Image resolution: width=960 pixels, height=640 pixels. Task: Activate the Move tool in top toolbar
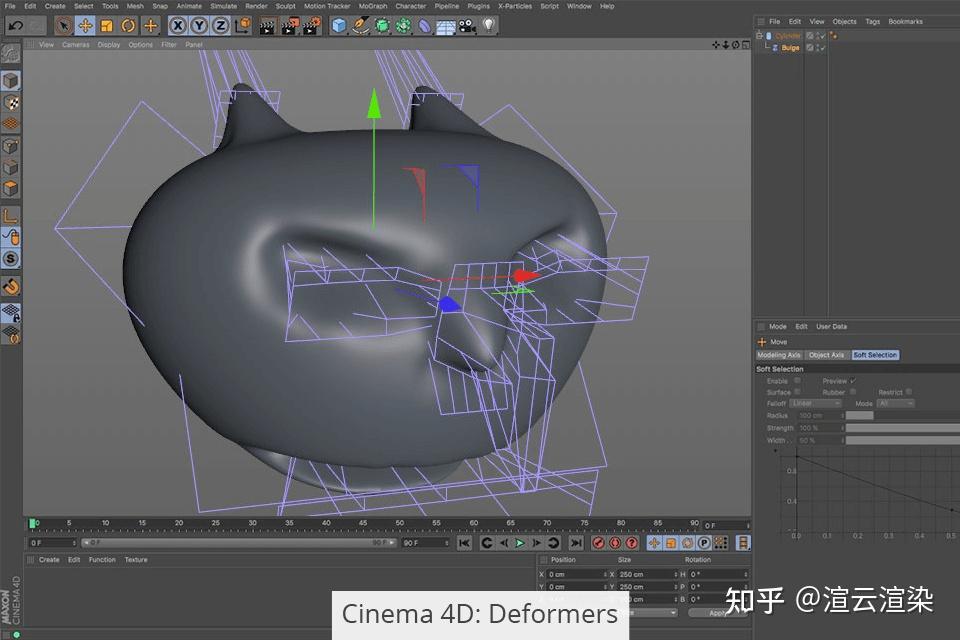pyautogui.click(x=85, y=26)
